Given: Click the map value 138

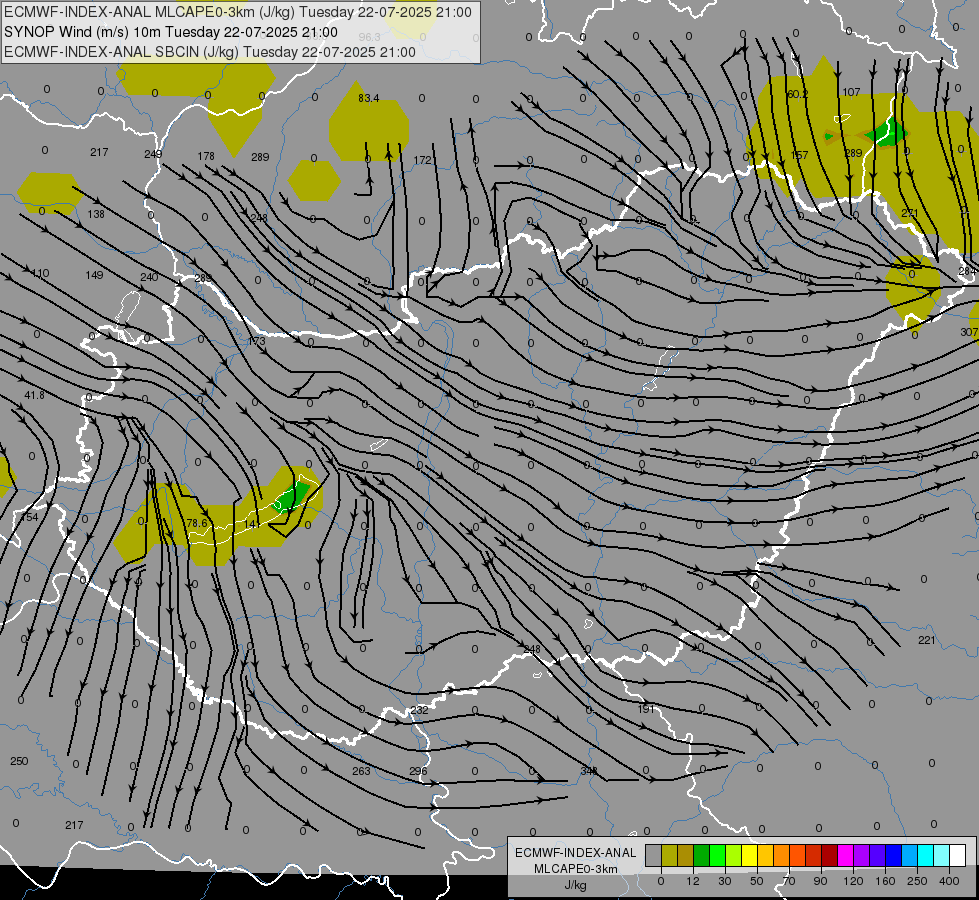Looking at the screenshot, I should [96, 214].
